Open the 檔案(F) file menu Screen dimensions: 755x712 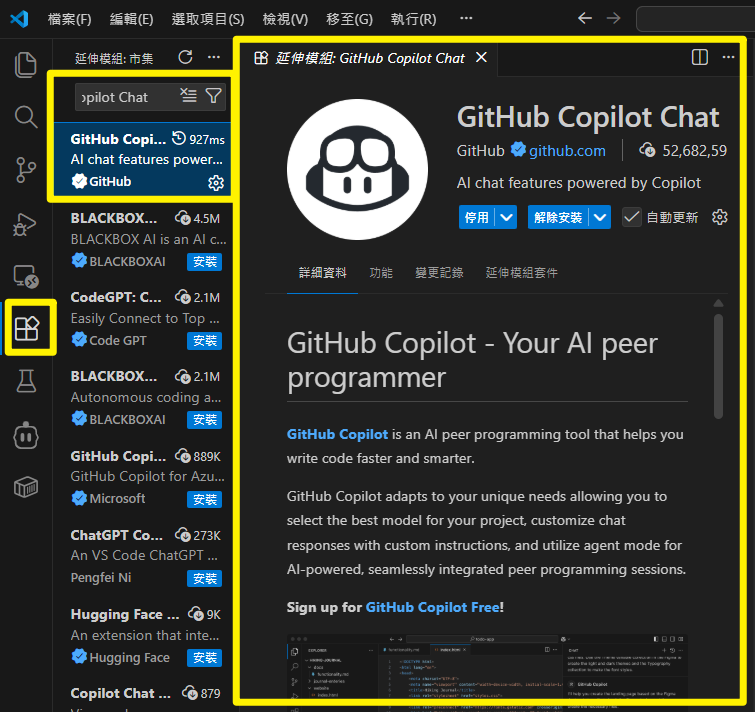pyautogui.click(x=69, y=19)
